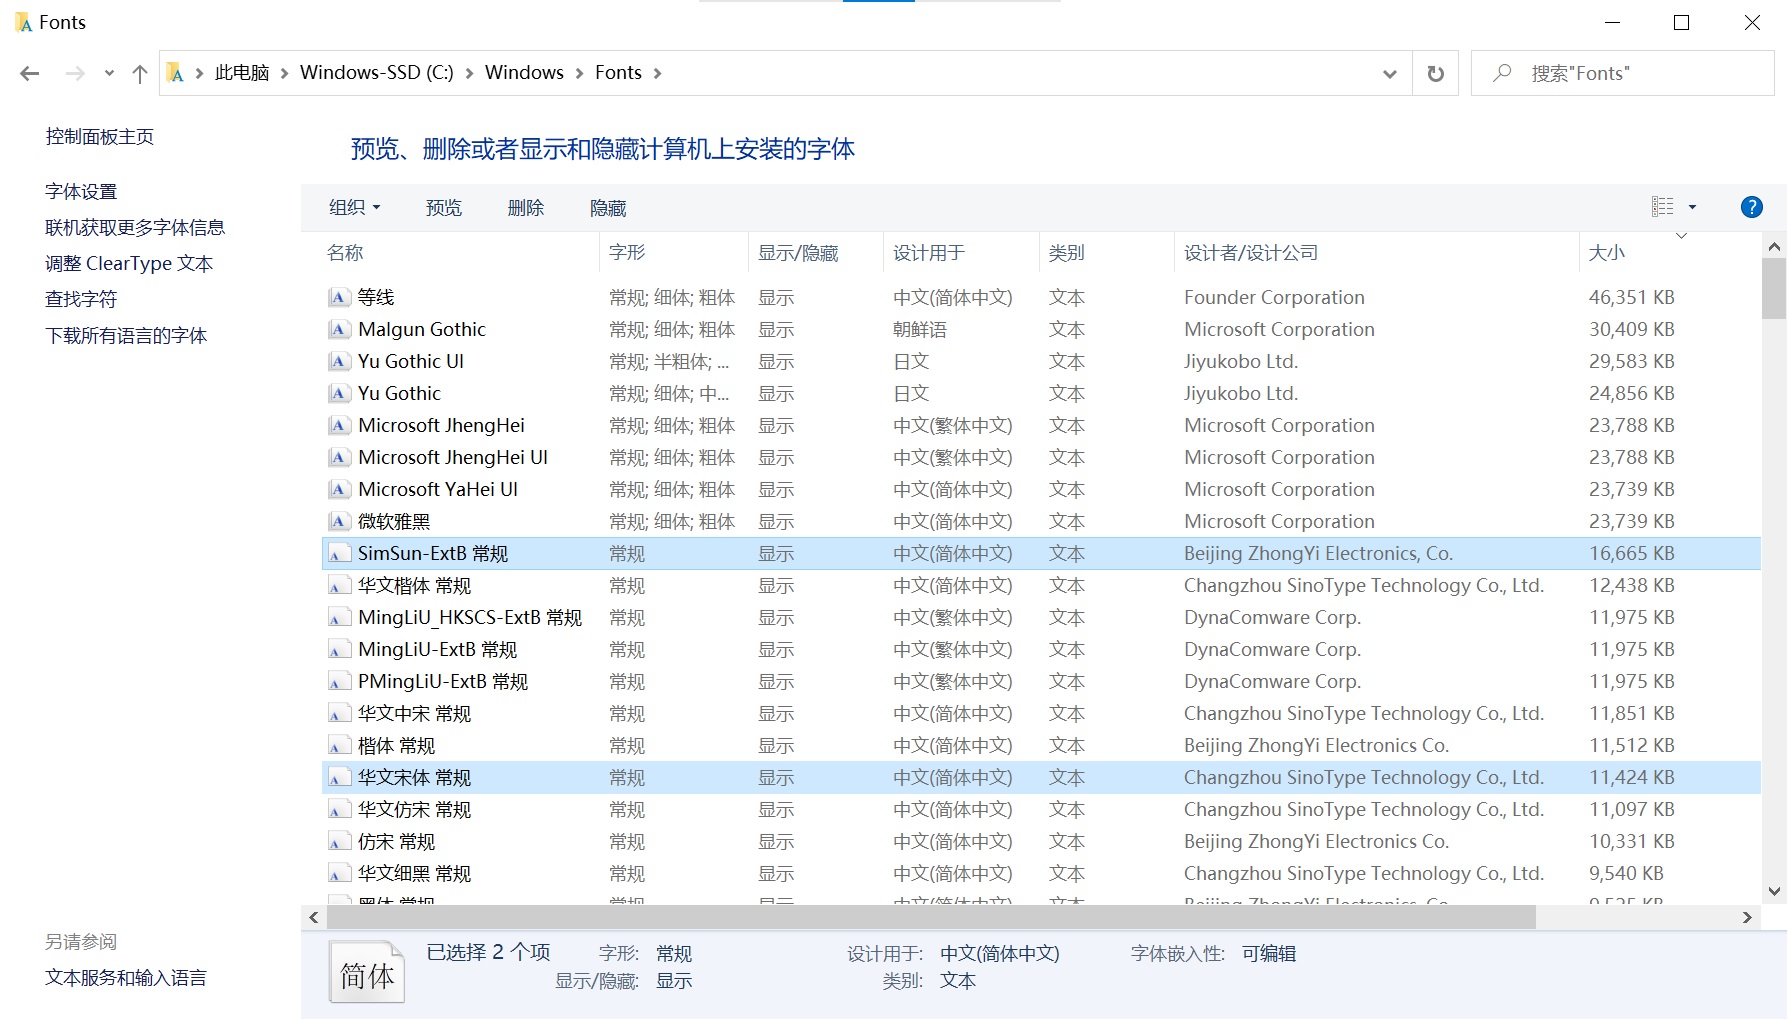Image resolution: width=1788 pixels, height=1020 pixels.
Task: Select the Yu Gothic font icon
Action: click(x=339, y=393)
